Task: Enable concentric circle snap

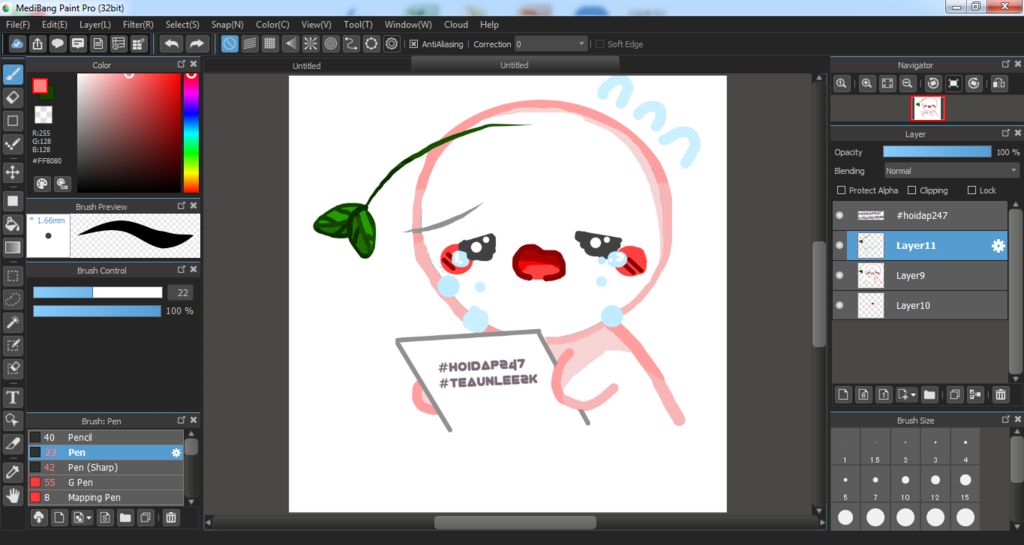Action: tap(330, 44)
